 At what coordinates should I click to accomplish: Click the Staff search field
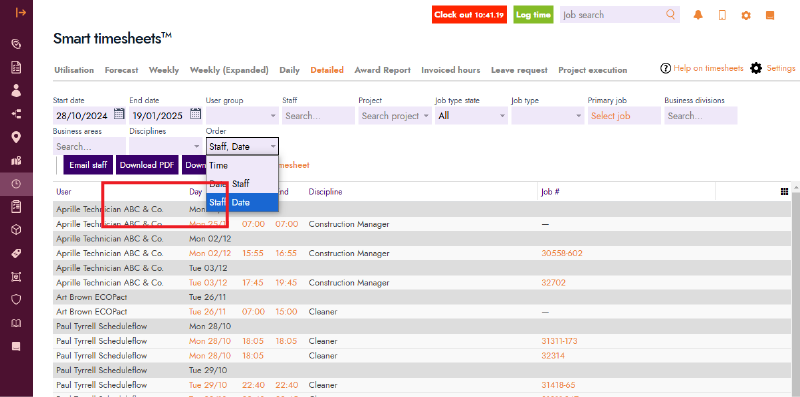(x=318, y=116)
